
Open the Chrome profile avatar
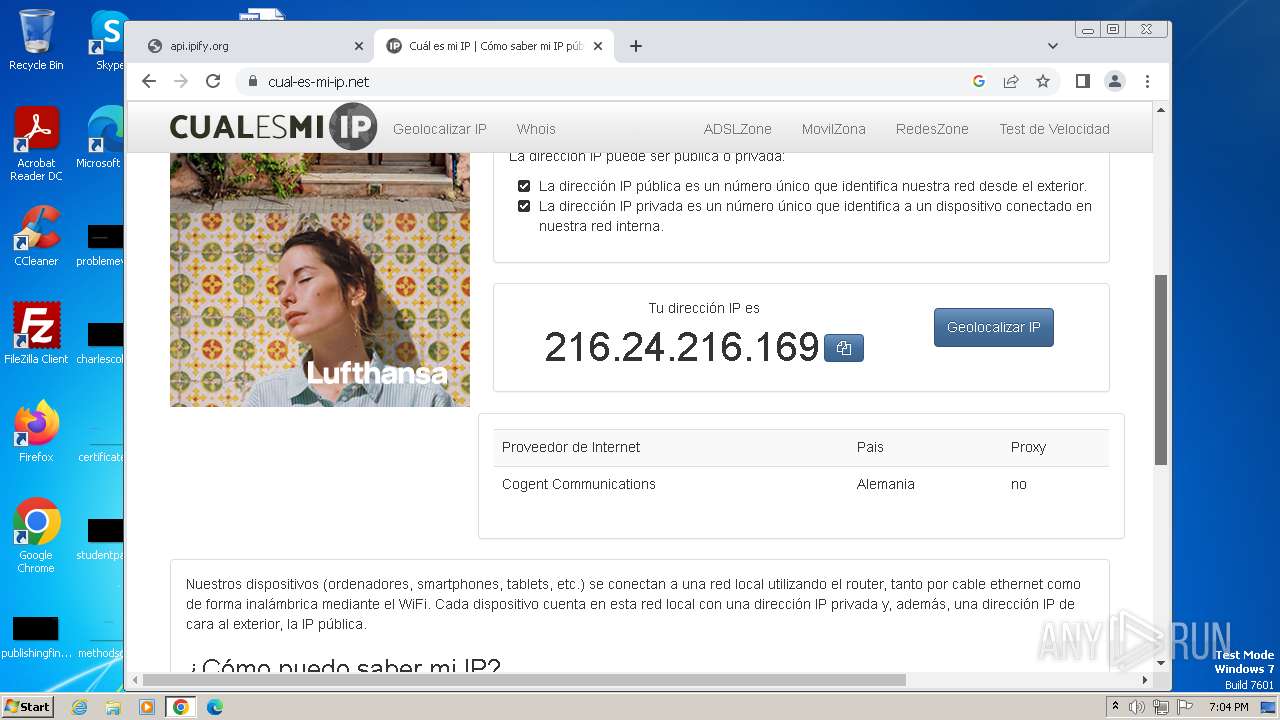click(x=1115, y=82)
